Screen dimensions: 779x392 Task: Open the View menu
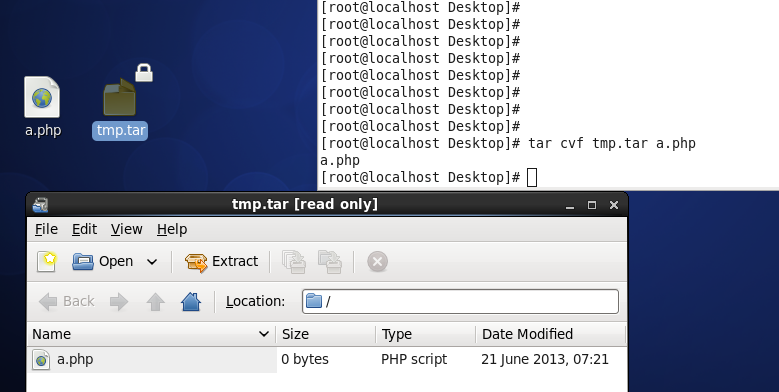coord(127,229)
